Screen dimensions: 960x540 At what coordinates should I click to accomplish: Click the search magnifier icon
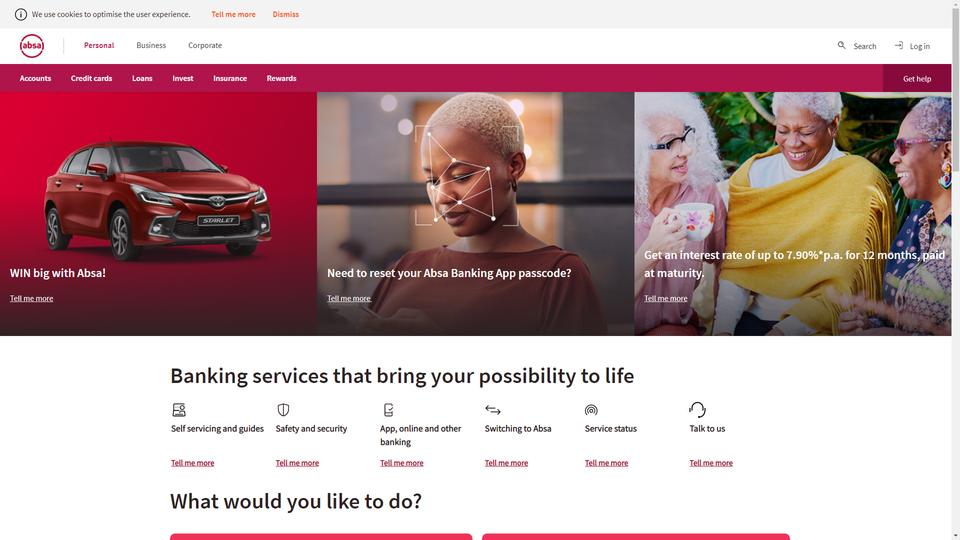coord(841,45)
